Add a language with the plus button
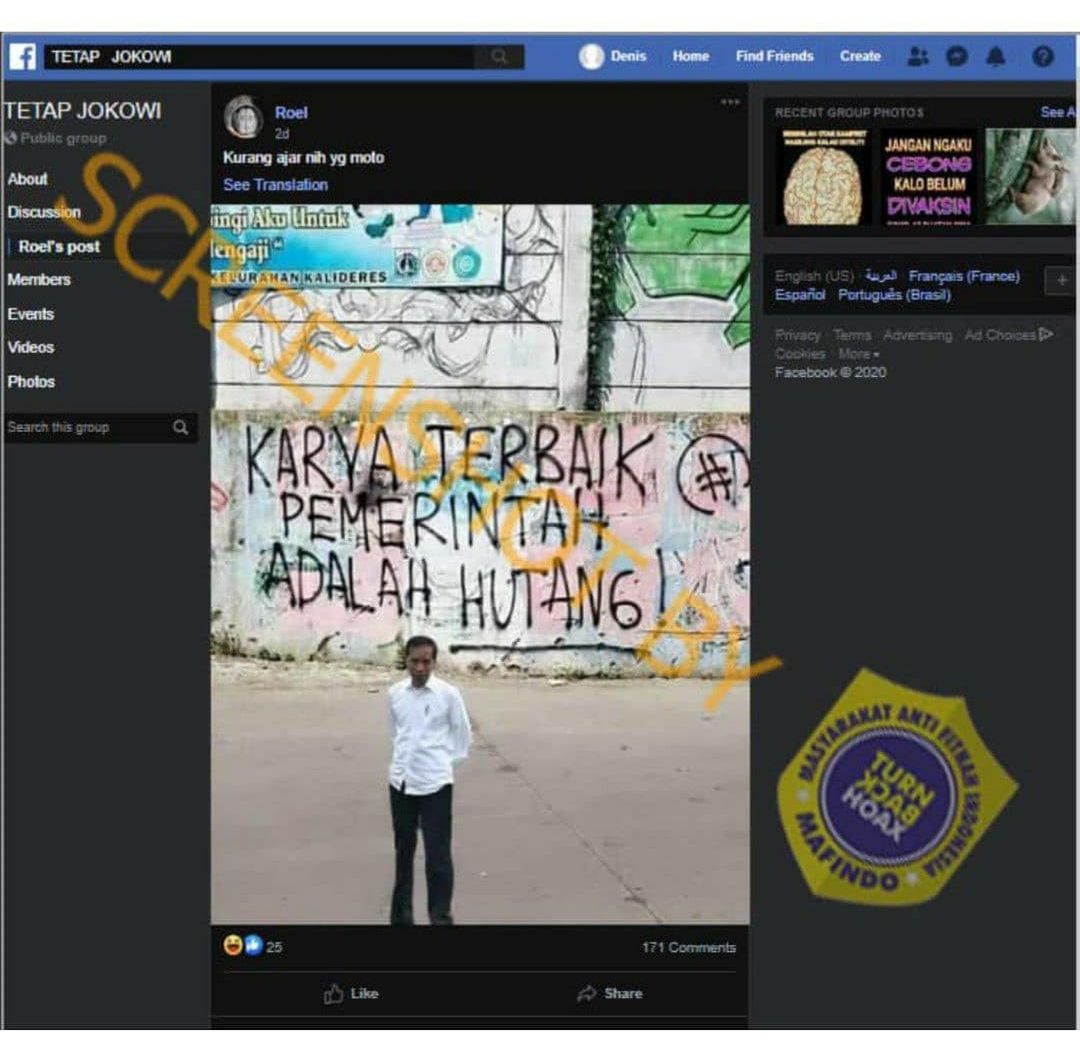This screenshot has width=1080, height=1064. pyautogui.click(x=1061, y=280)
